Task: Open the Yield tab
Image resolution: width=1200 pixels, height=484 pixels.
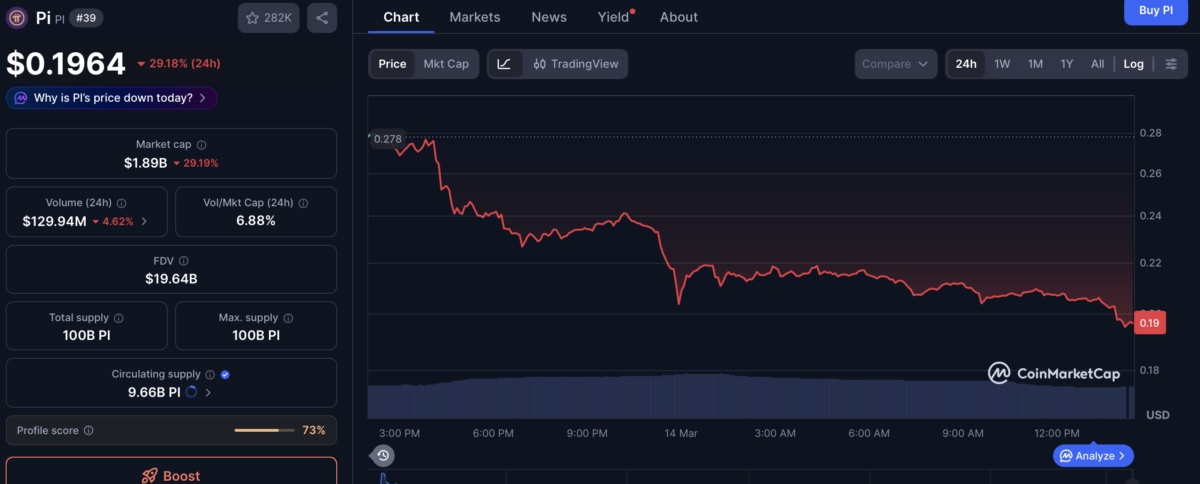Action: 615,17
